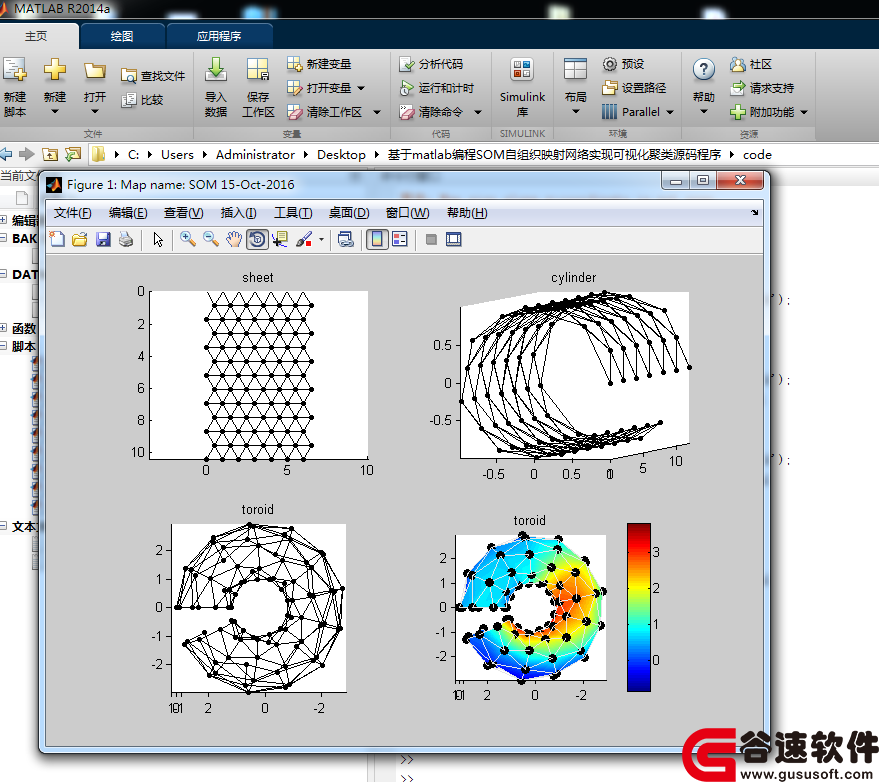879x782 pixels.
Task: Click the Hide Plot Tools icon
Action: coord(431,240)
